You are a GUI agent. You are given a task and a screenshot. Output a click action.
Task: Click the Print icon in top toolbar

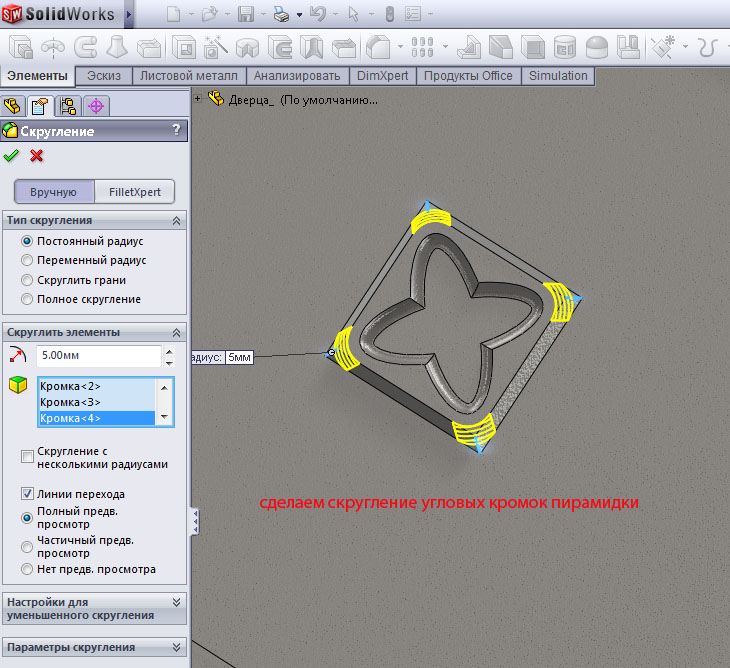coord(281,15)
